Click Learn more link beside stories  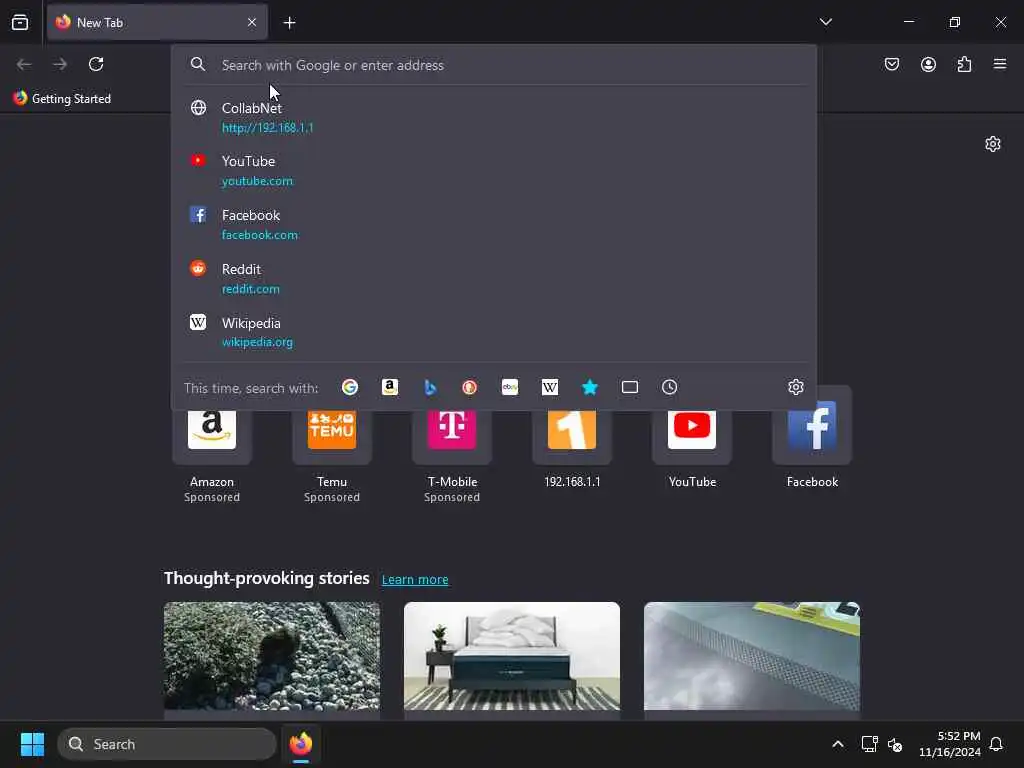415,579
